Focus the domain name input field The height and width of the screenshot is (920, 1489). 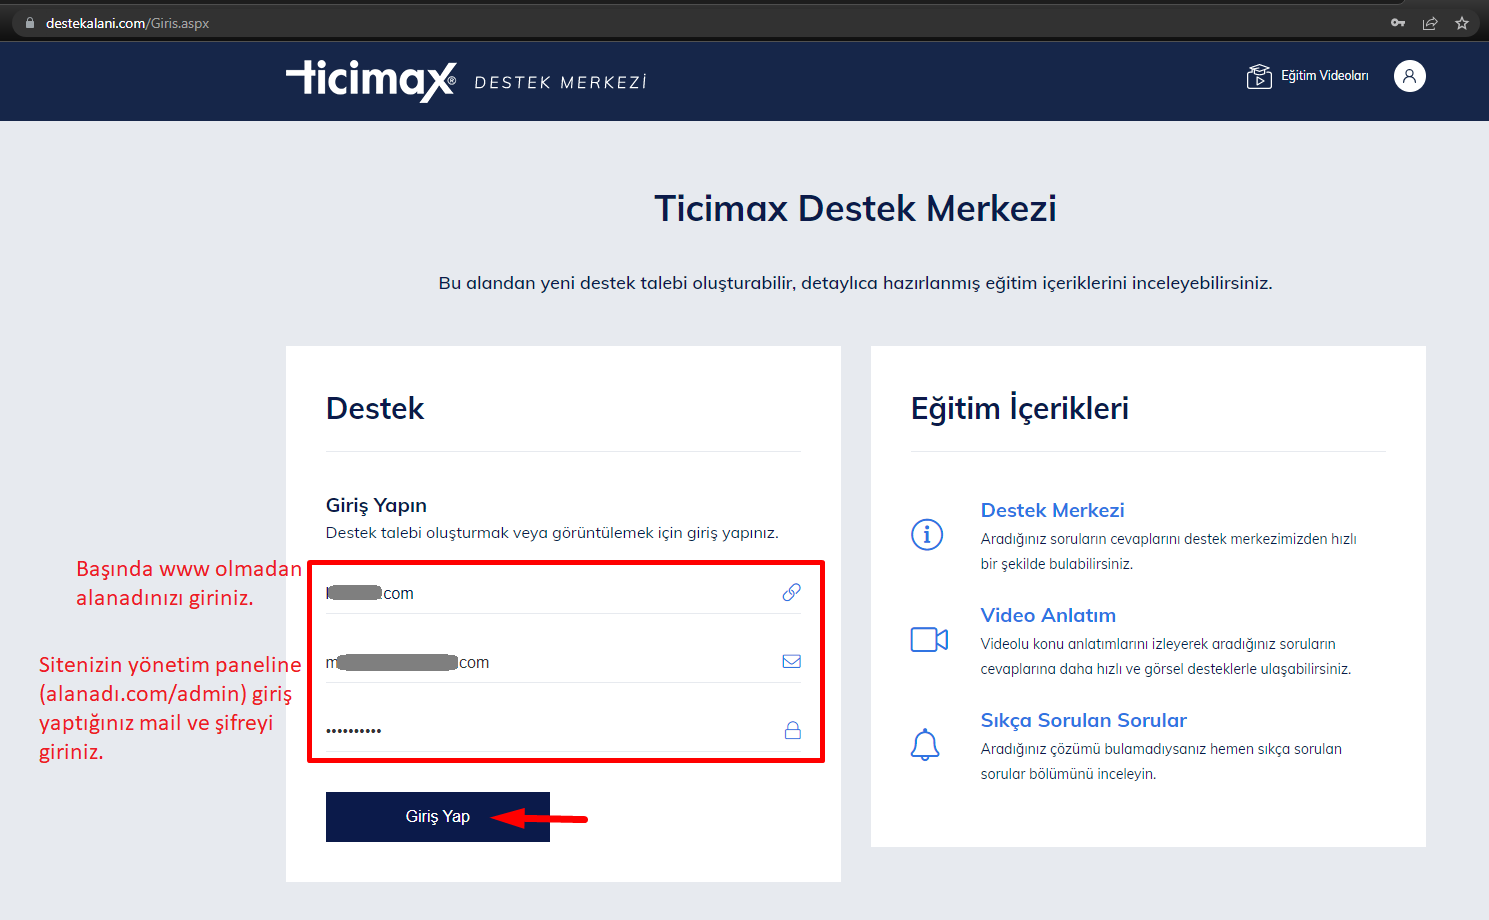point(563,593)
